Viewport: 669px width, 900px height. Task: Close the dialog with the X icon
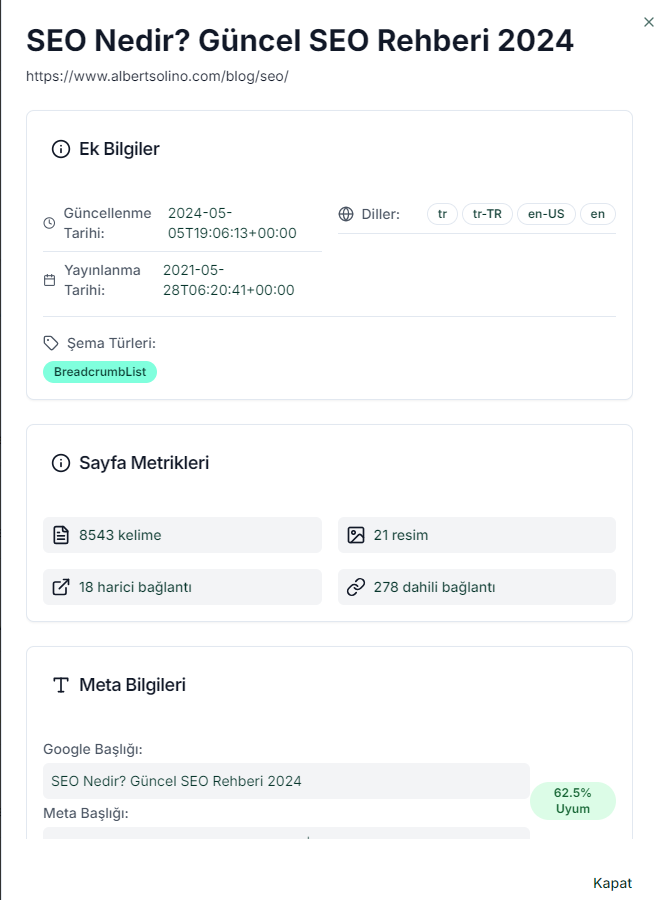click(x=649, y=21)
